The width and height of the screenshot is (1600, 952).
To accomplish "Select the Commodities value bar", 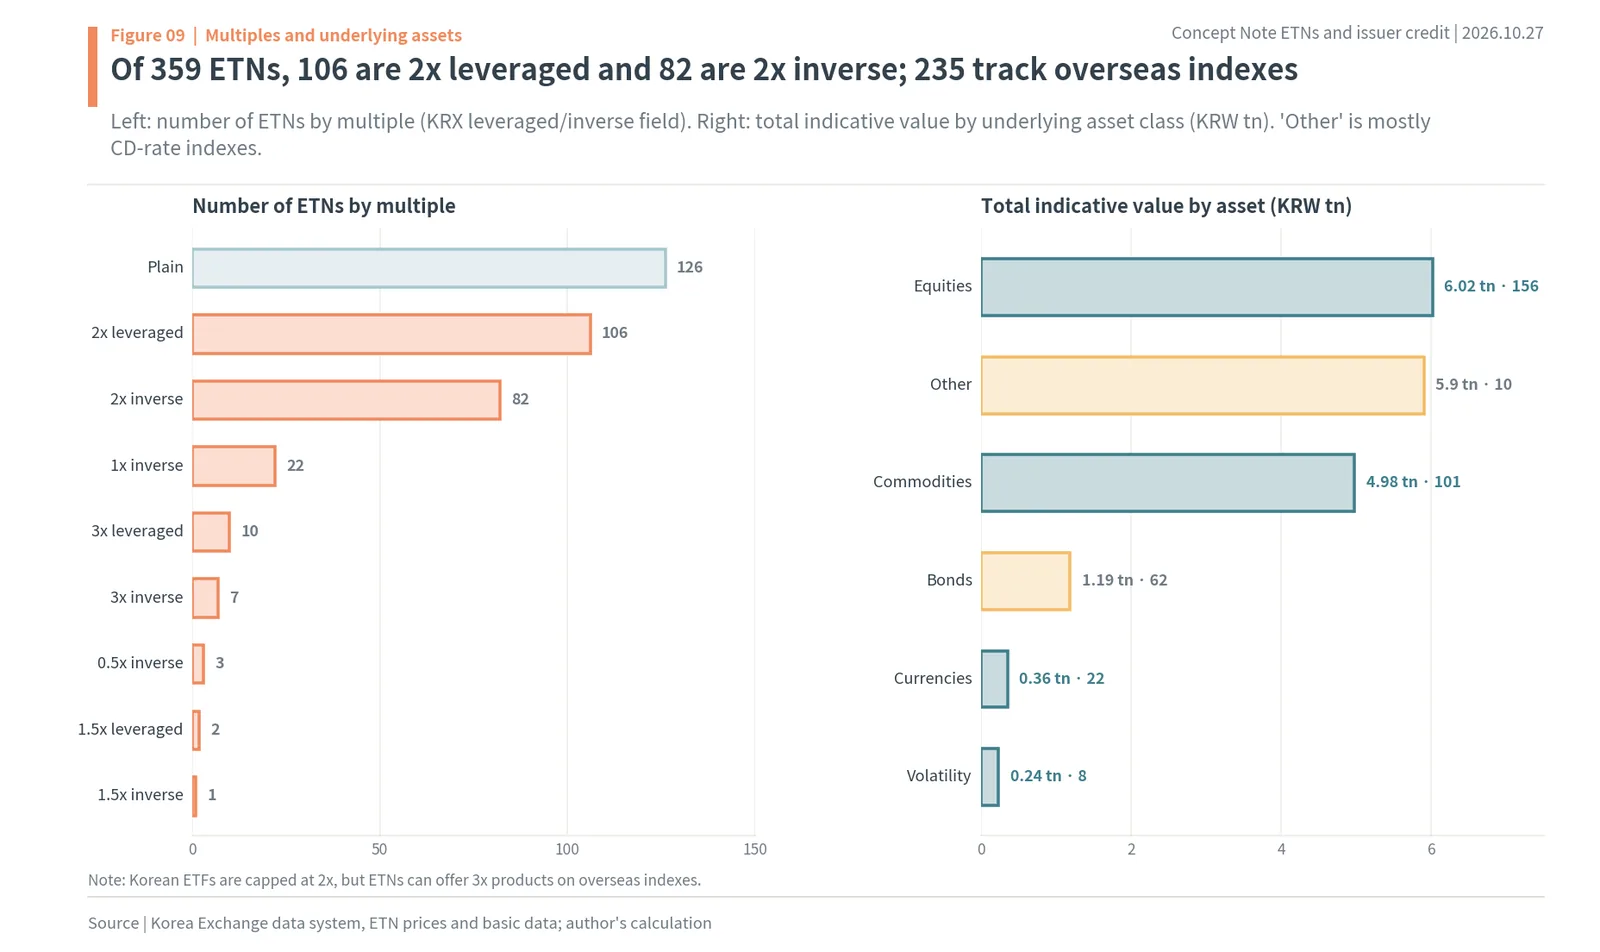I will (1168, 483).
